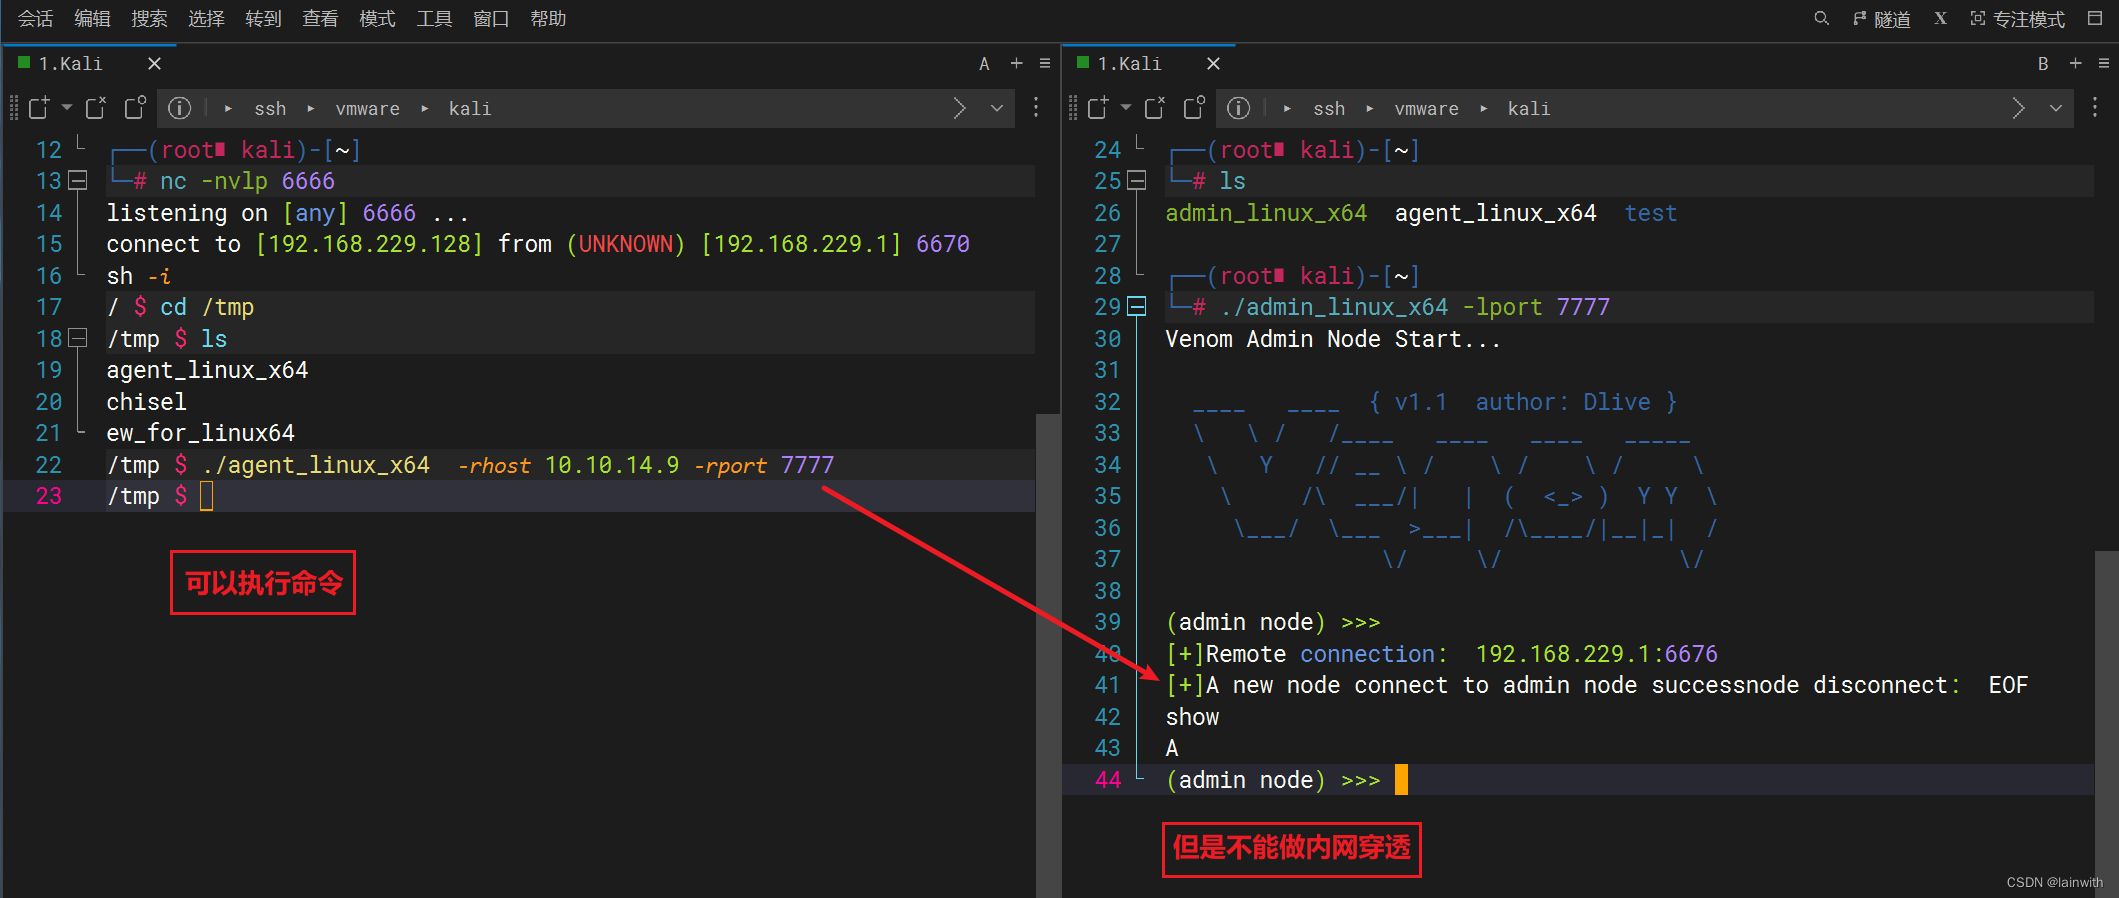The width and height of the screenshot is (2119, 898).
Task: Click 'Venom Admin Node Start...' line
Action: [1333, 339]
